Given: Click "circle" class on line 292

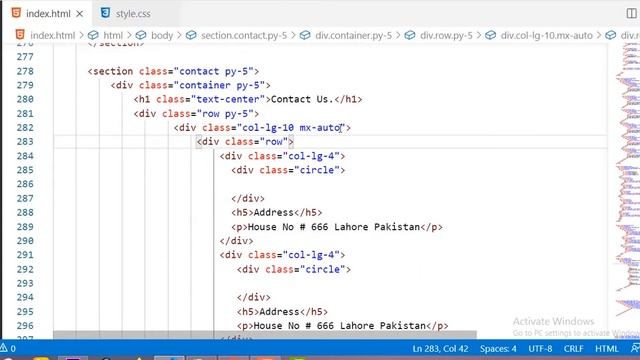Looking at the screenshot, I should click(322, 270).
